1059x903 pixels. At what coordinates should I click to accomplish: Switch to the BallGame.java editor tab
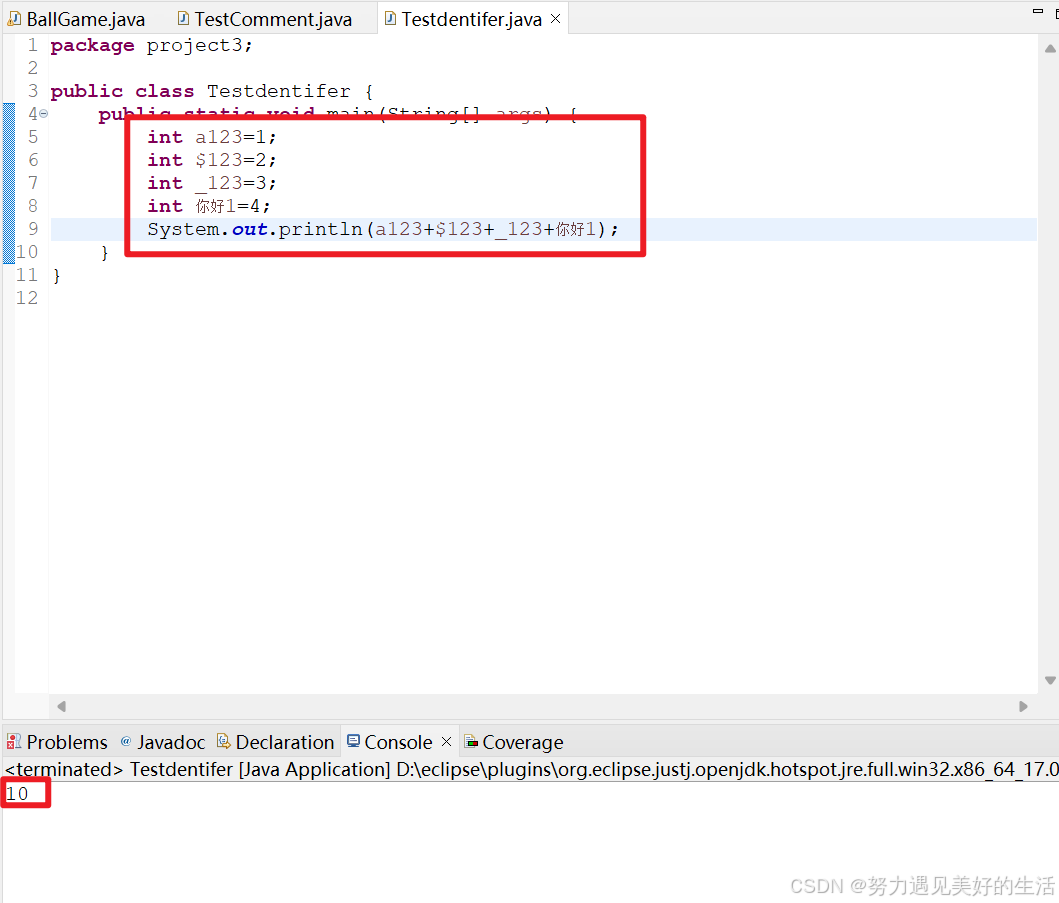point(76,19)
